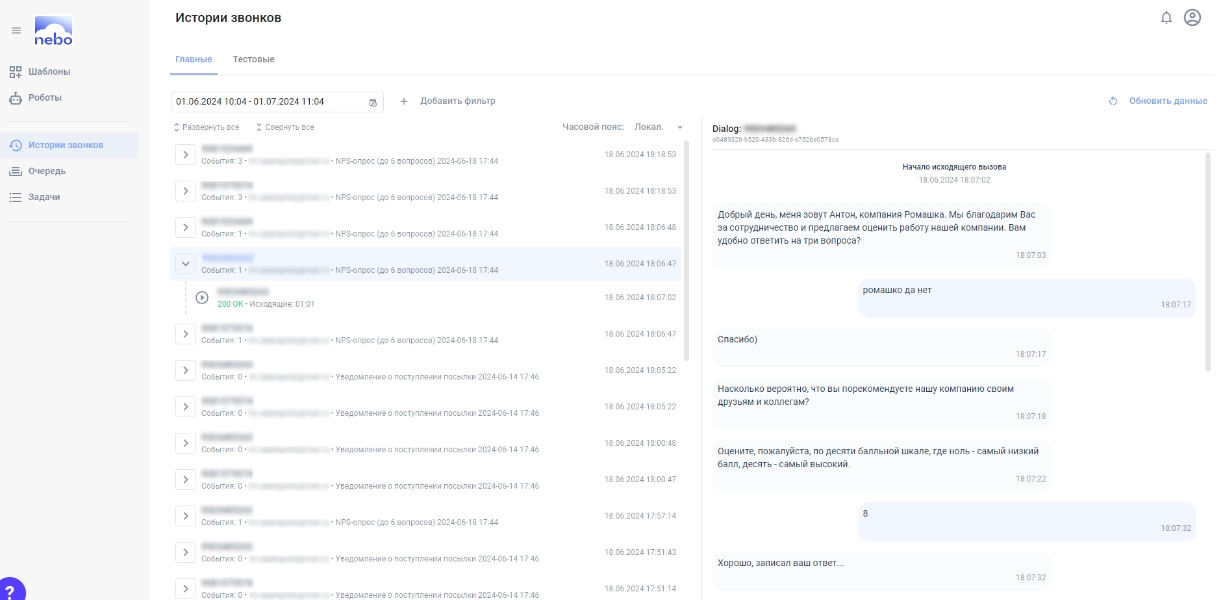
Task: Open the calendar icon in date field
Action: click(x=373, y=102)
